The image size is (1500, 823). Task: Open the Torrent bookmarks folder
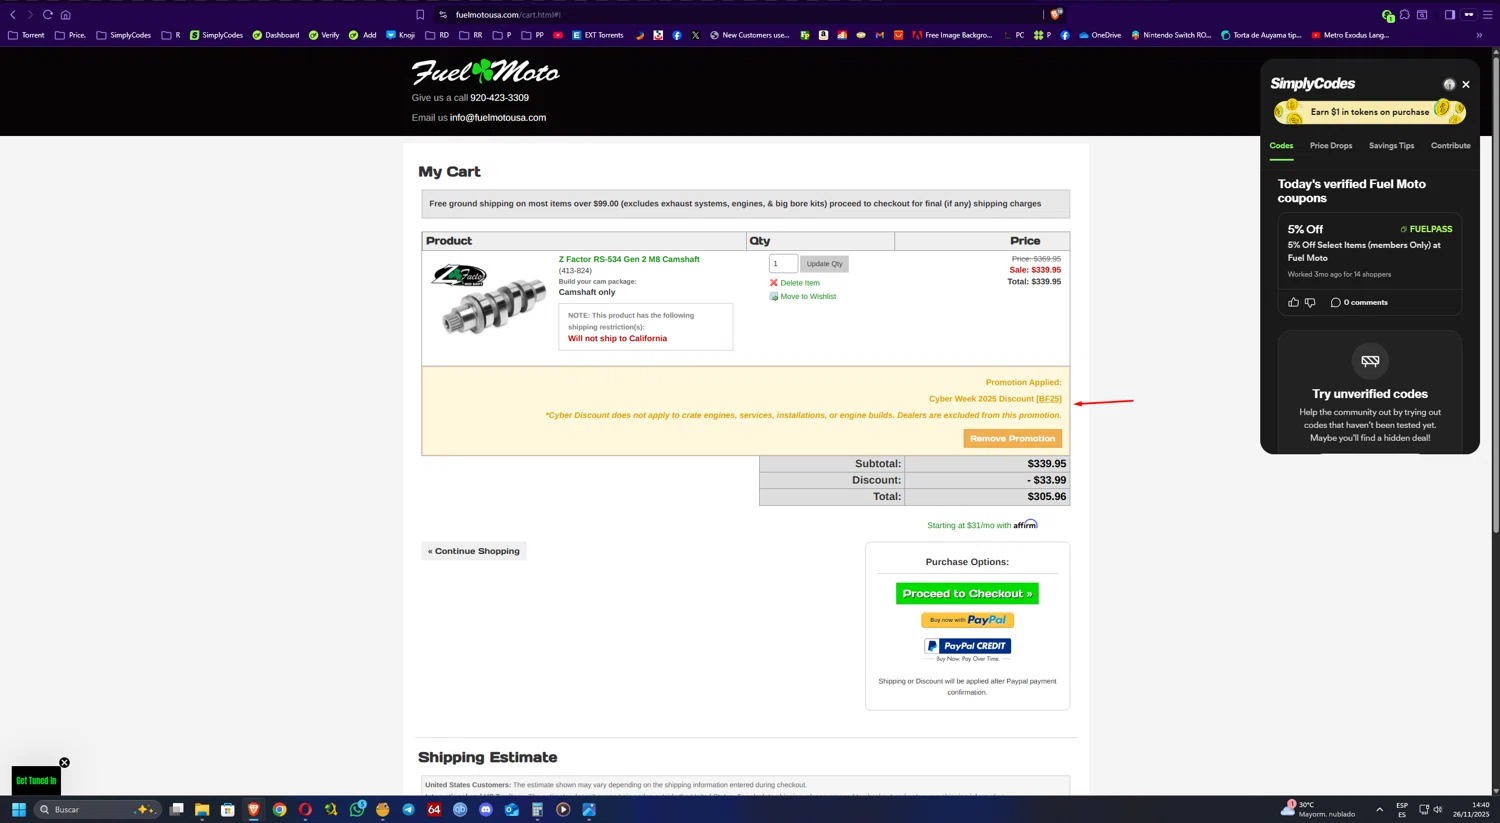(26, 35)
